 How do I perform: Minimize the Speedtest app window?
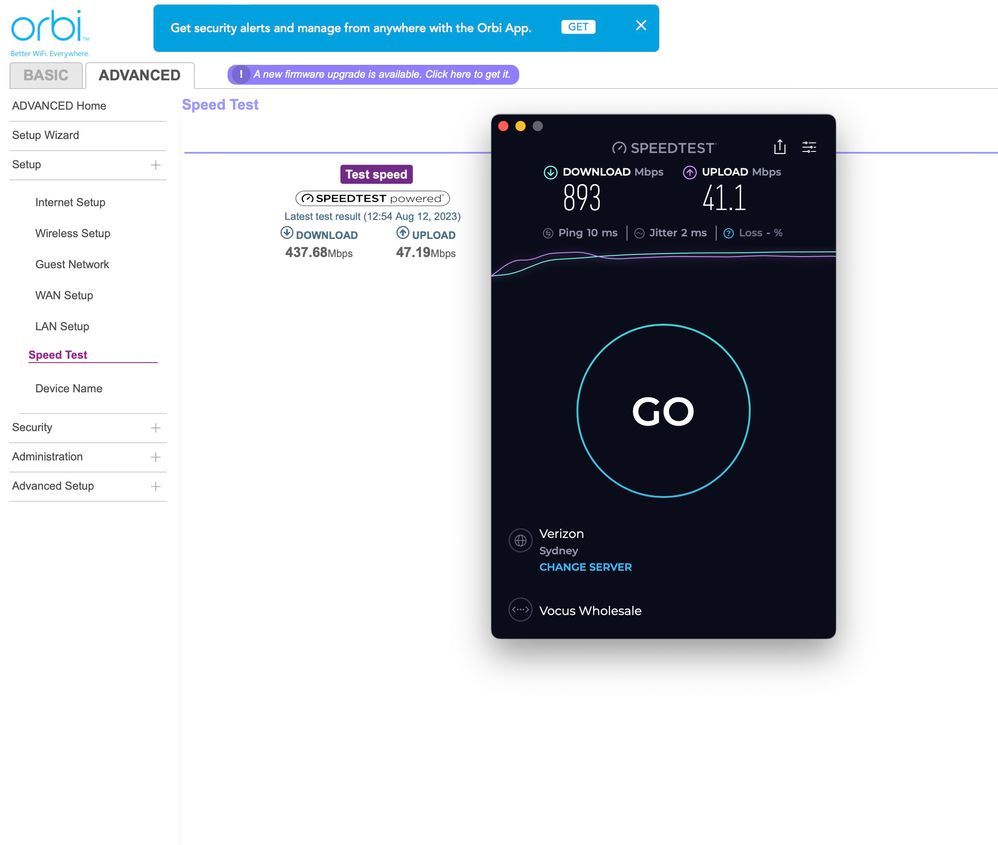point(521,126)
